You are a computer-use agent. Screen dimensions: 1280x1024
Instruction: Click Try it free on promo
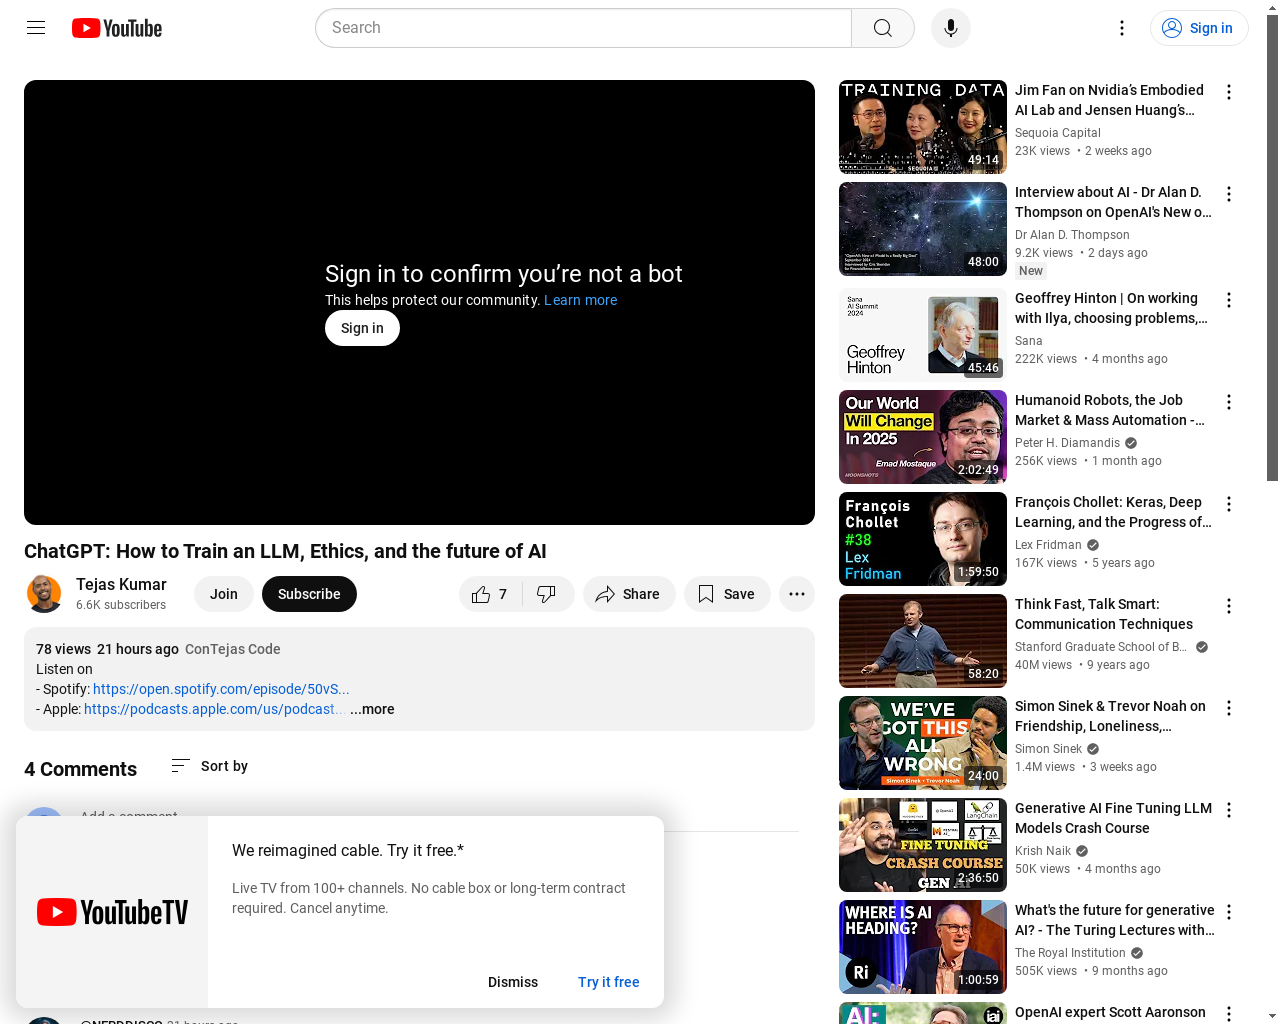(x=608, y=982)
